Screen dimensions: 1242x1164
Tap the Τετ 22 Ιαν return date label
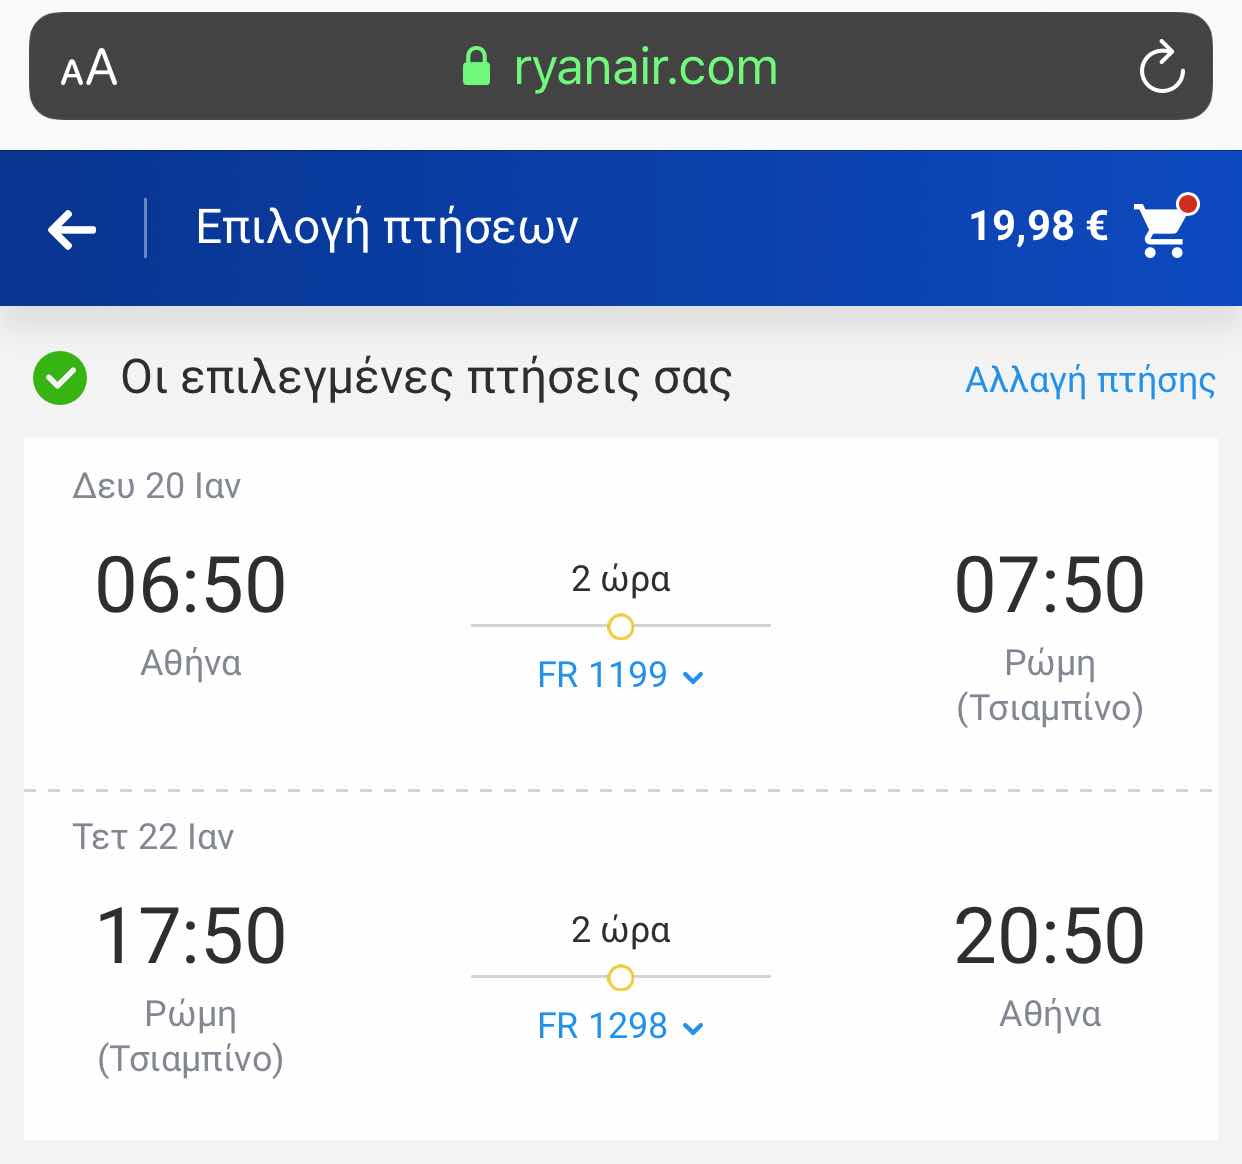153,837
